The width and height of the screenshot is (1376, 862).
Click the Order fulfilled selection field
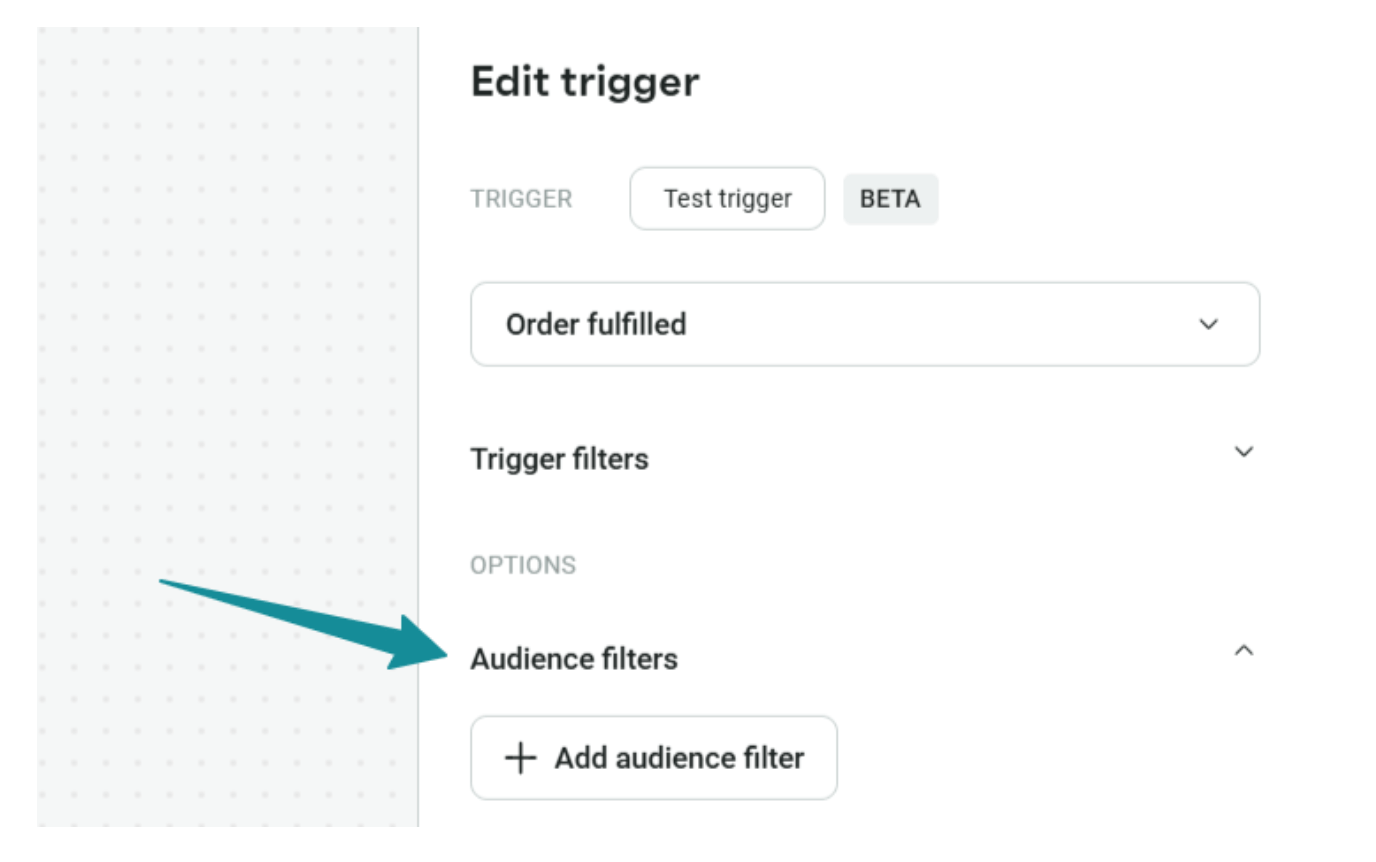pyautogui.click(x=864, y=323)
